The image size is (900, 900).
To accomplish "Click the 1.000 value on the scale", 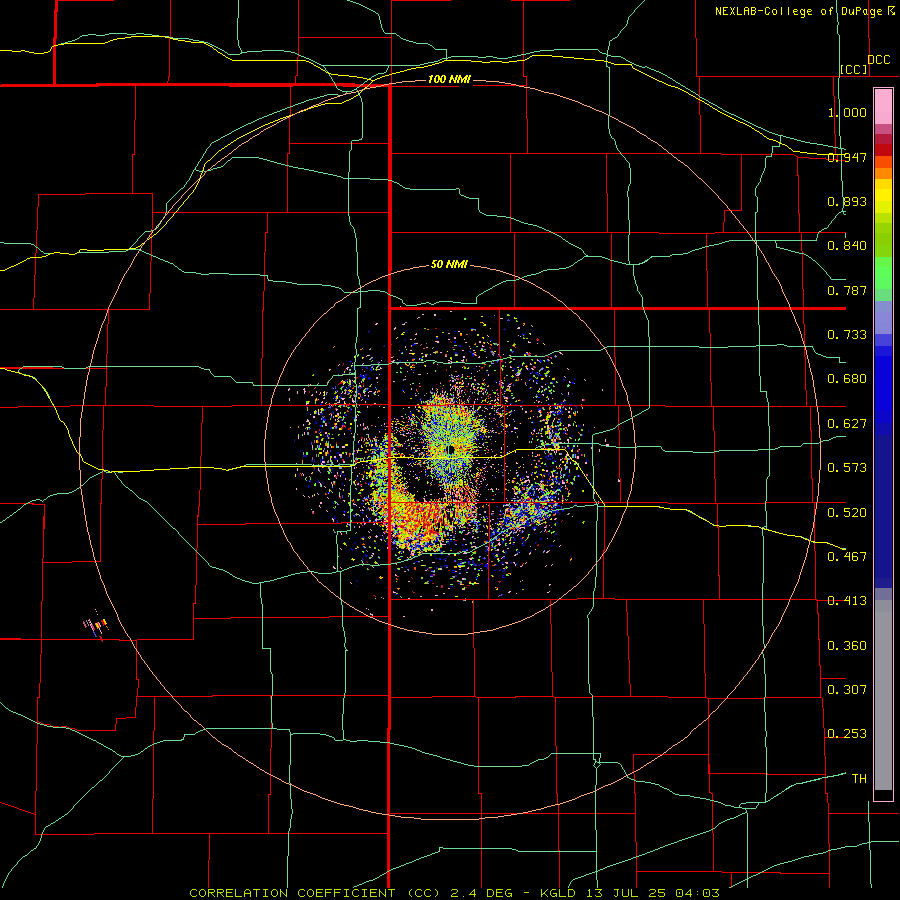I will click(x=847, y=112).
